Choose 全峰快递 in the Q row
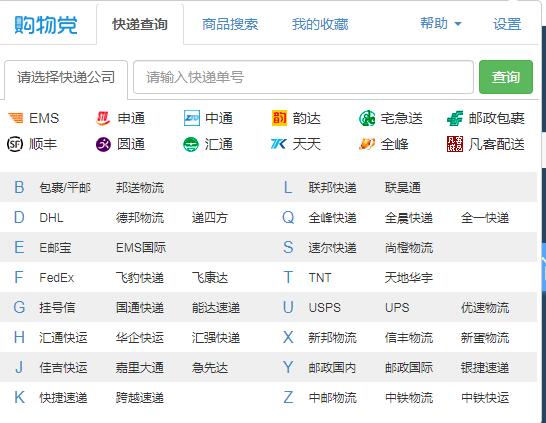Screen dimensions: 546x423 tap(333, 218)
